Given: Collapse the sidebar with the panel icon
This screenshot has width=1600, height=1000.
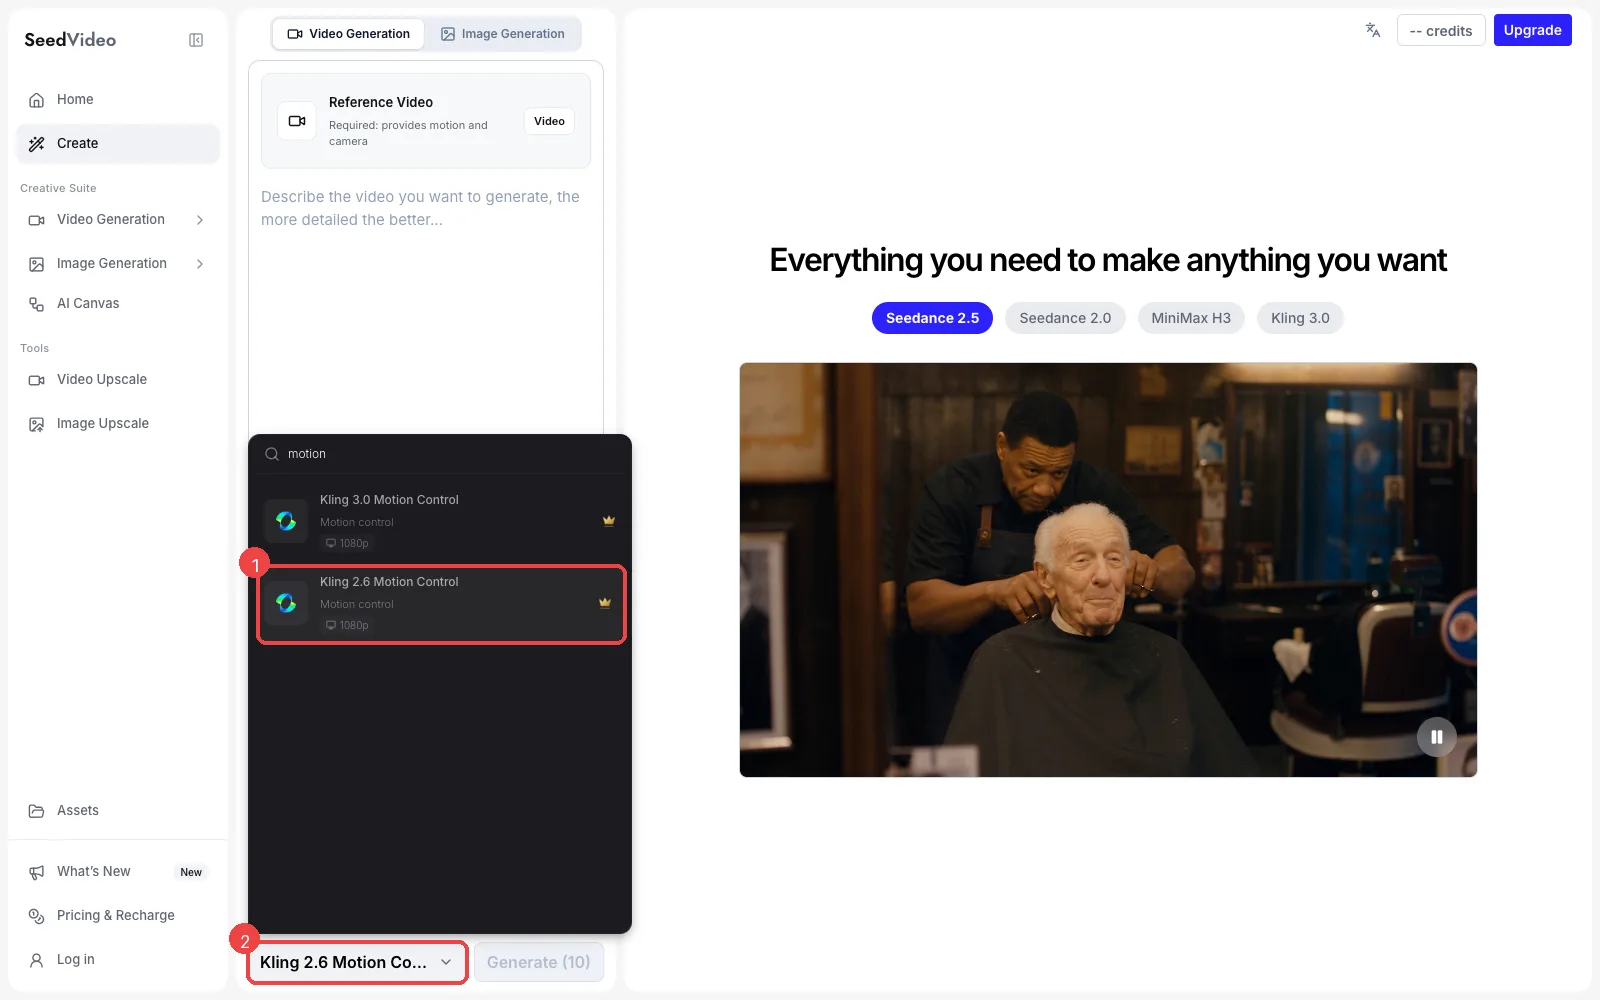Looking at the screenshot, I should coord(196,40).
